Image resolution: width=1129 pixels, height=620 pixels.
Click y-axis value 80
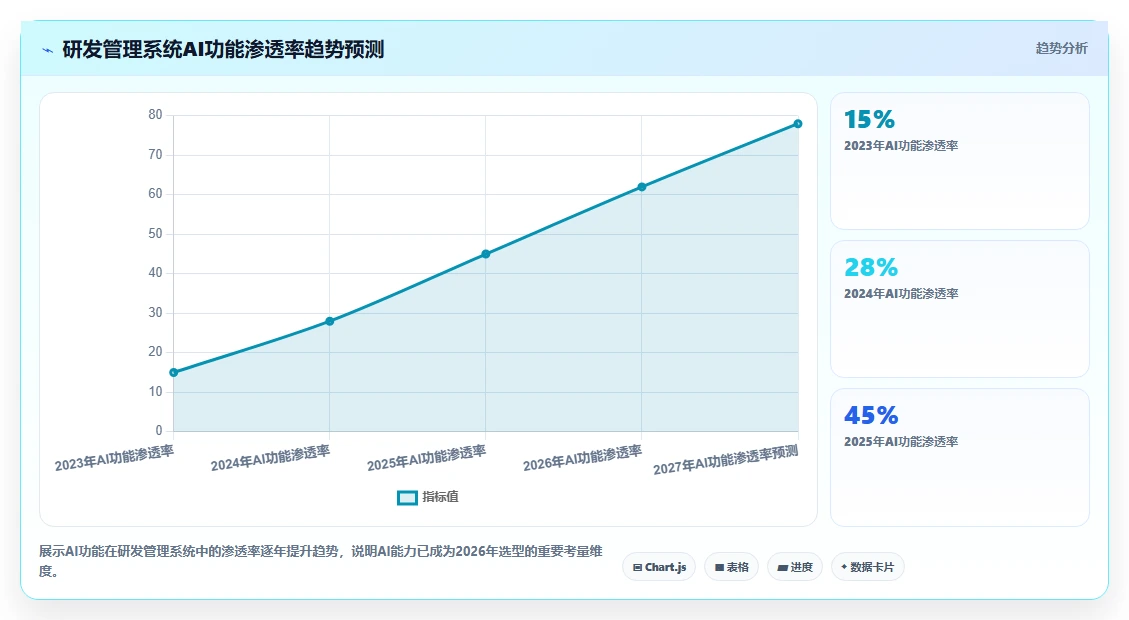[156, 115]
